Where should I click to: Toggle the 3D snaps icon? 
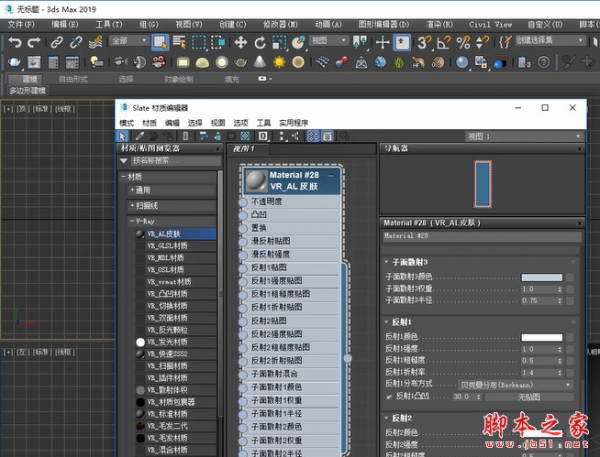tap(423, 42)
